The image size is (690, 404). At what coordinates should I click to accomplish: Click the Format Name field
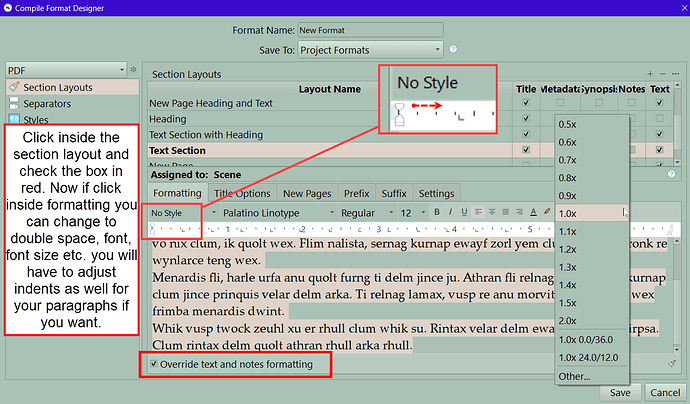(370, 30)
